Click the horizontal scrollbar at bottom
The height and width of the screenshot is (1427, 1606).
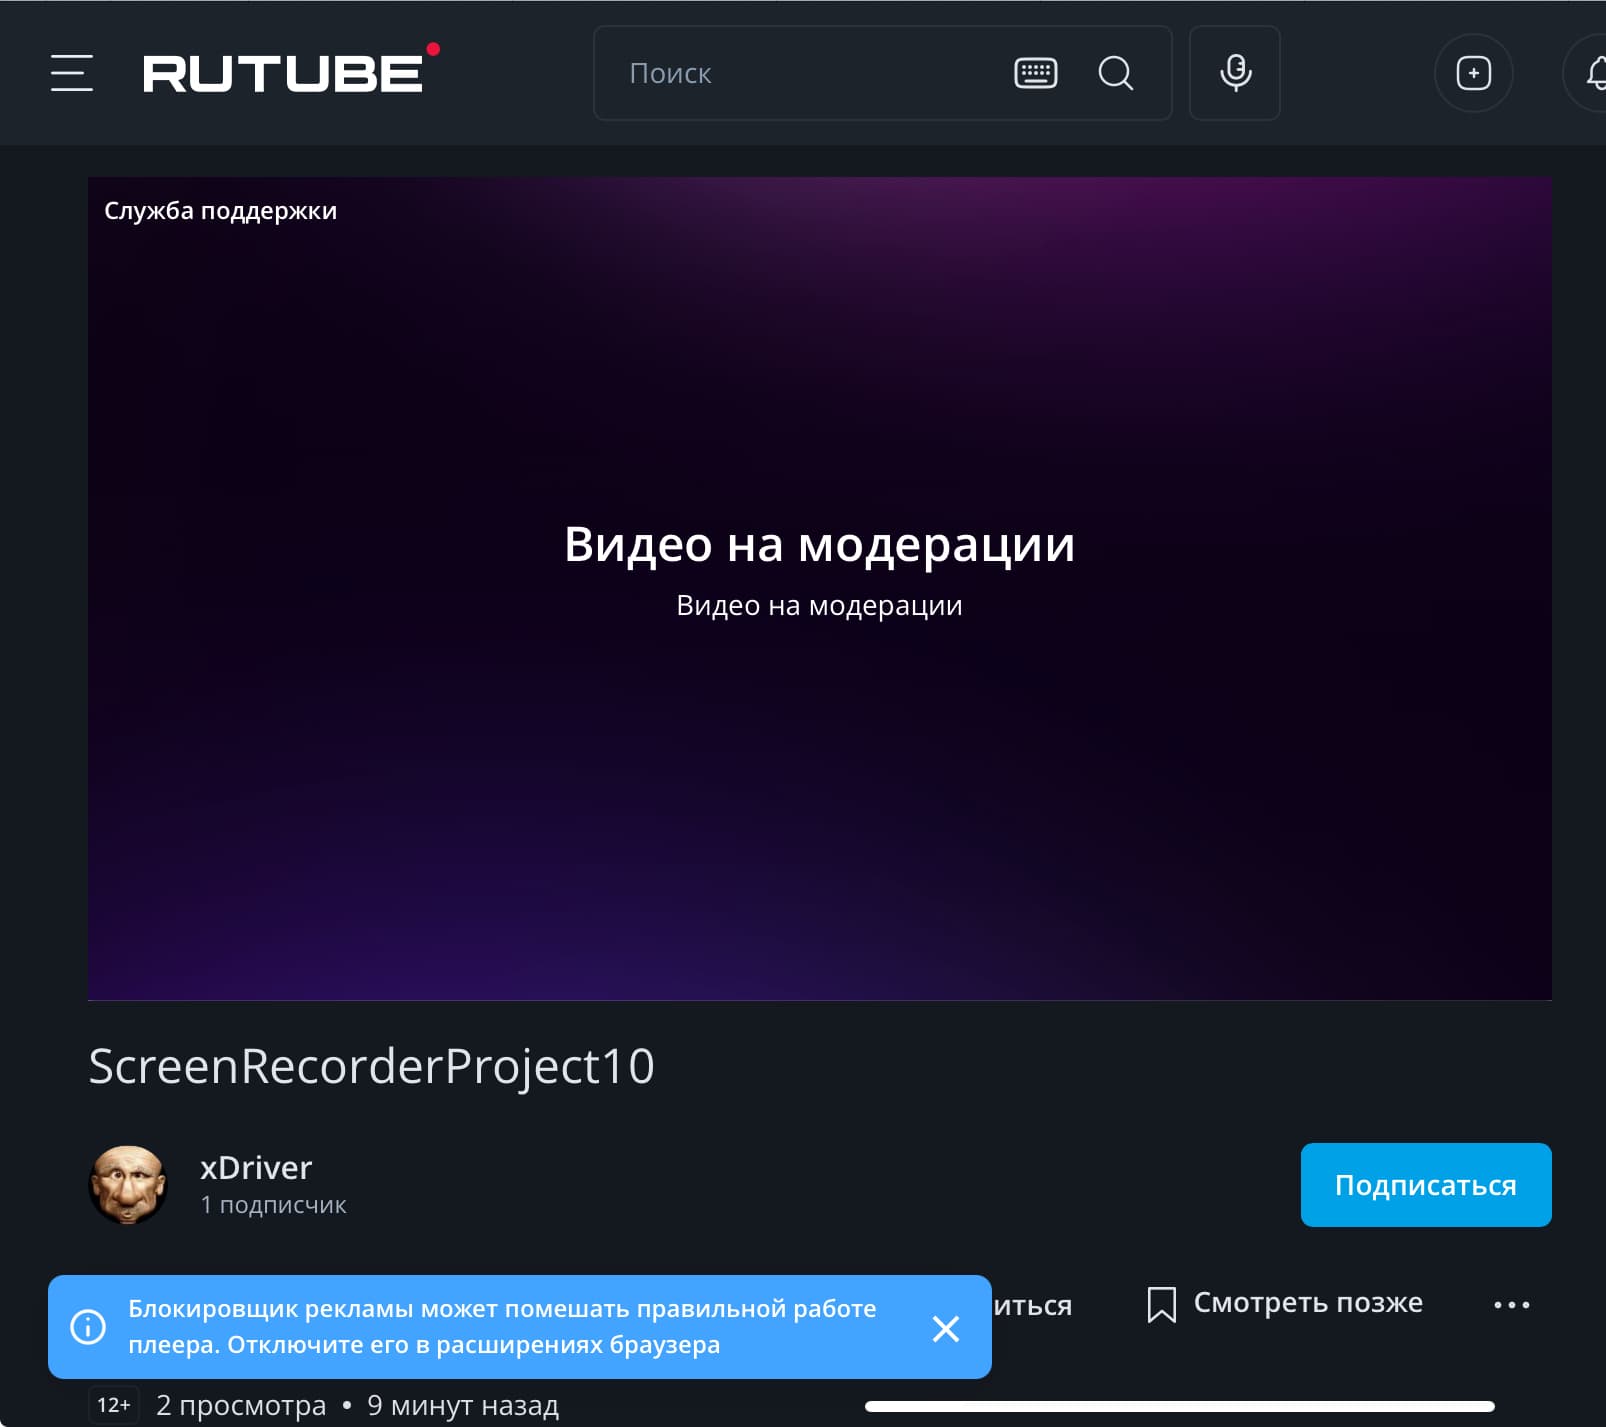(1179, 1406)
